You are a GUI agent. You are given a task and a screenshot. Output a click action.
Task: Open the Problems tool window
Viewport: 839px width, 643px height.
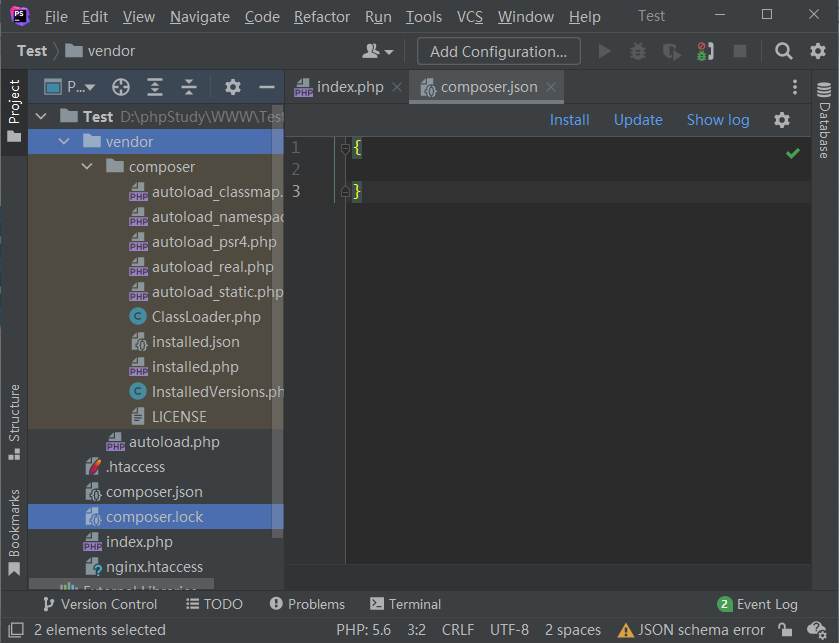[308, 604]
